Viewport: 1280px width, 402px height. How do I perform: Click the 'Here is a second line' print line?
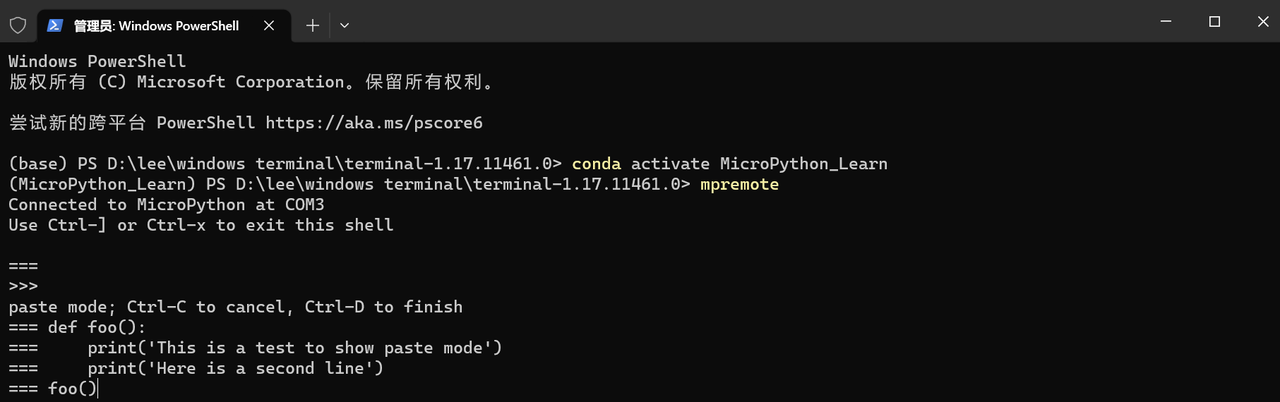(x=196, y=368)
